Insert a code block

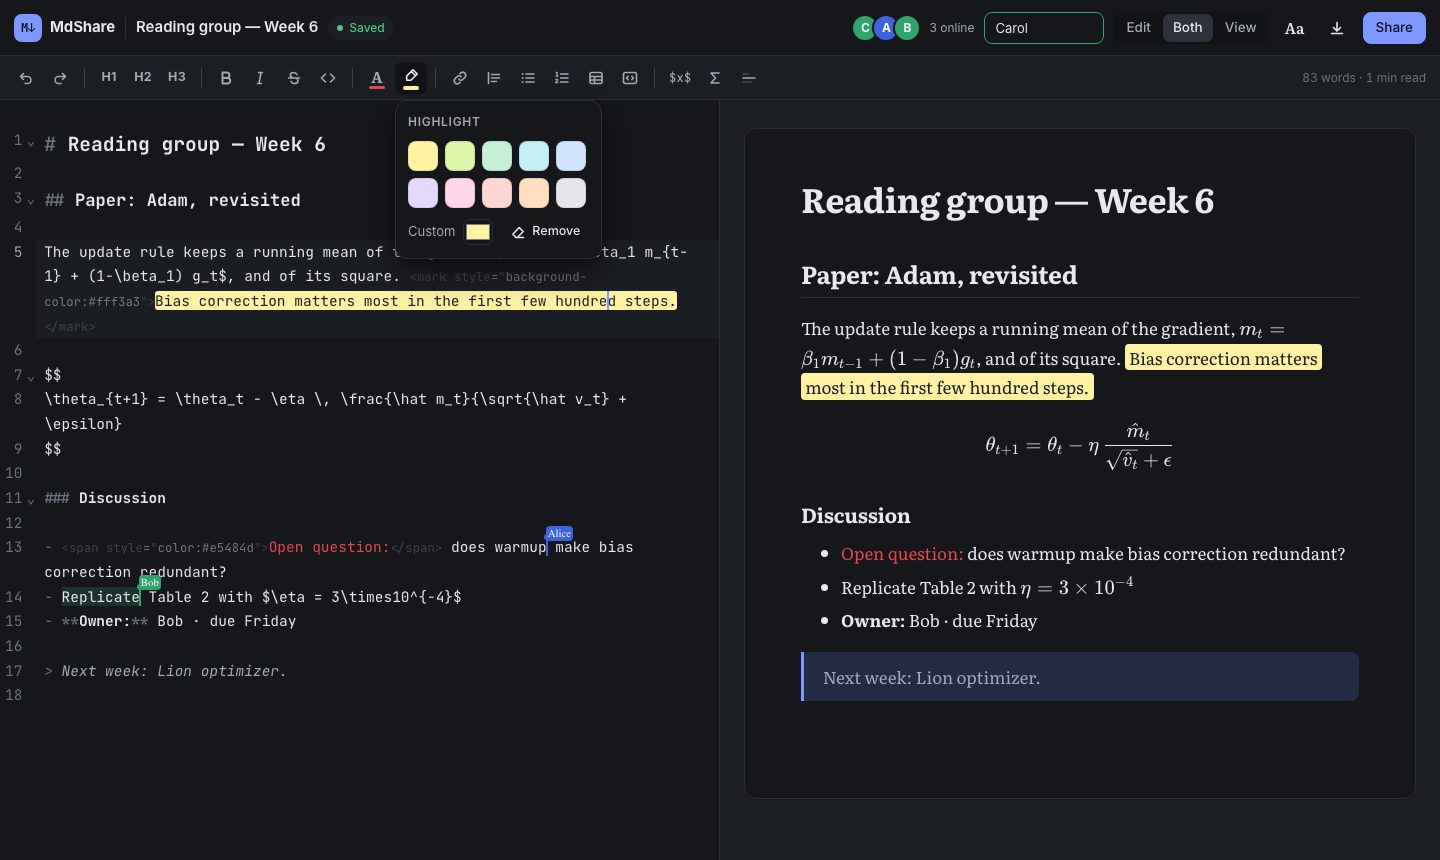630,78
